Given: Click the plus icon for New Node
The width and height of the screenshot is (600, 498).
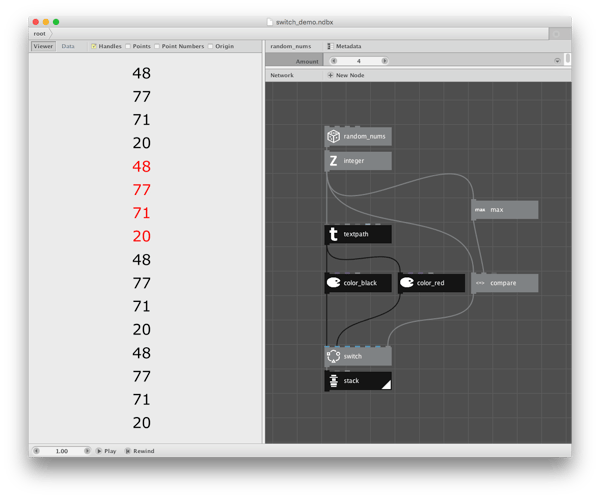Looking at the screenshot, I should tap(330, 75).
